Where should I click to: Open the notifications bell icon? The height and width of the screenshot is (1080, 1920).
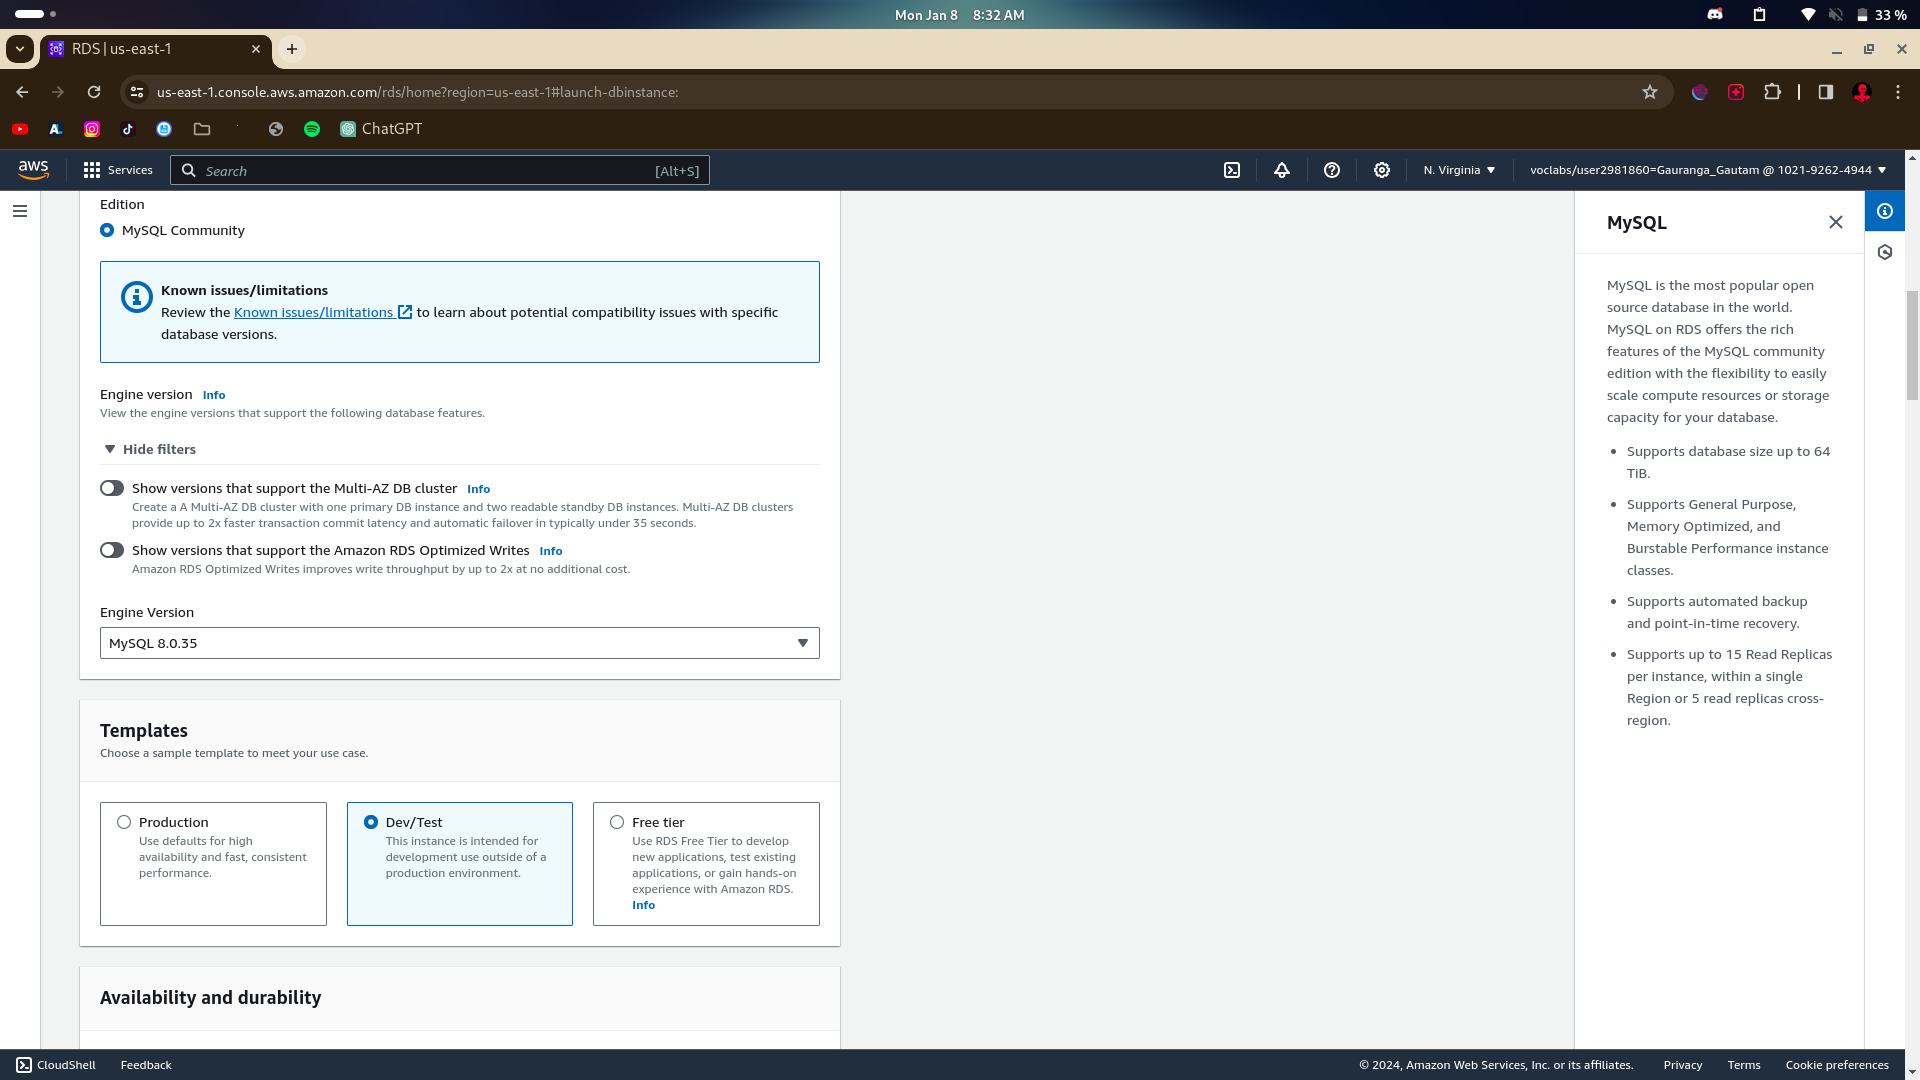(1282, 170)
